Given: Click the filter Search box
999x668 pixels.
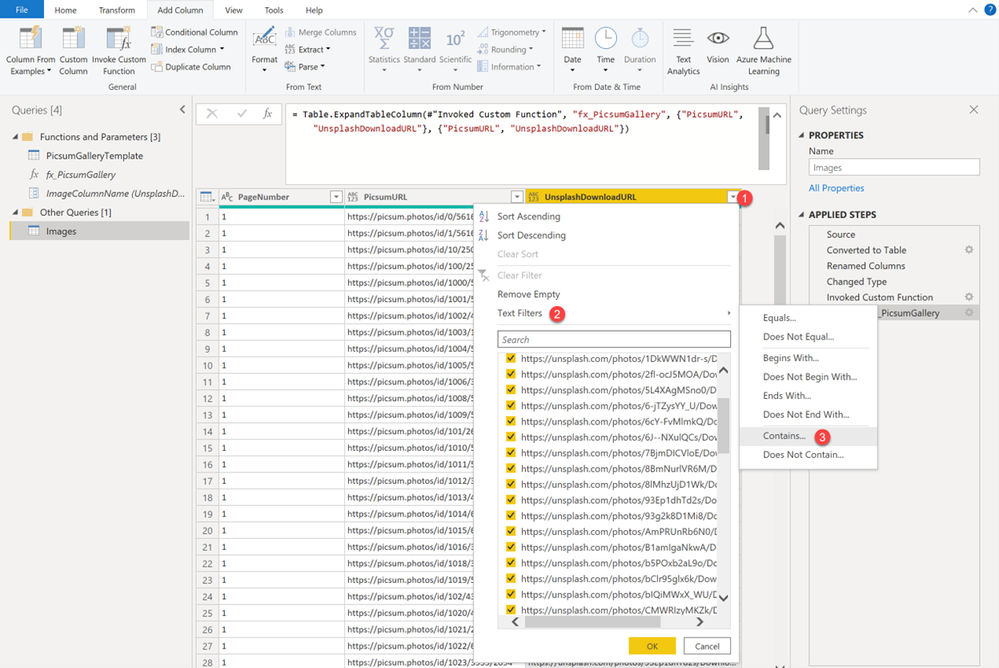Looking at the screenshot, I should tap(614, 339).
